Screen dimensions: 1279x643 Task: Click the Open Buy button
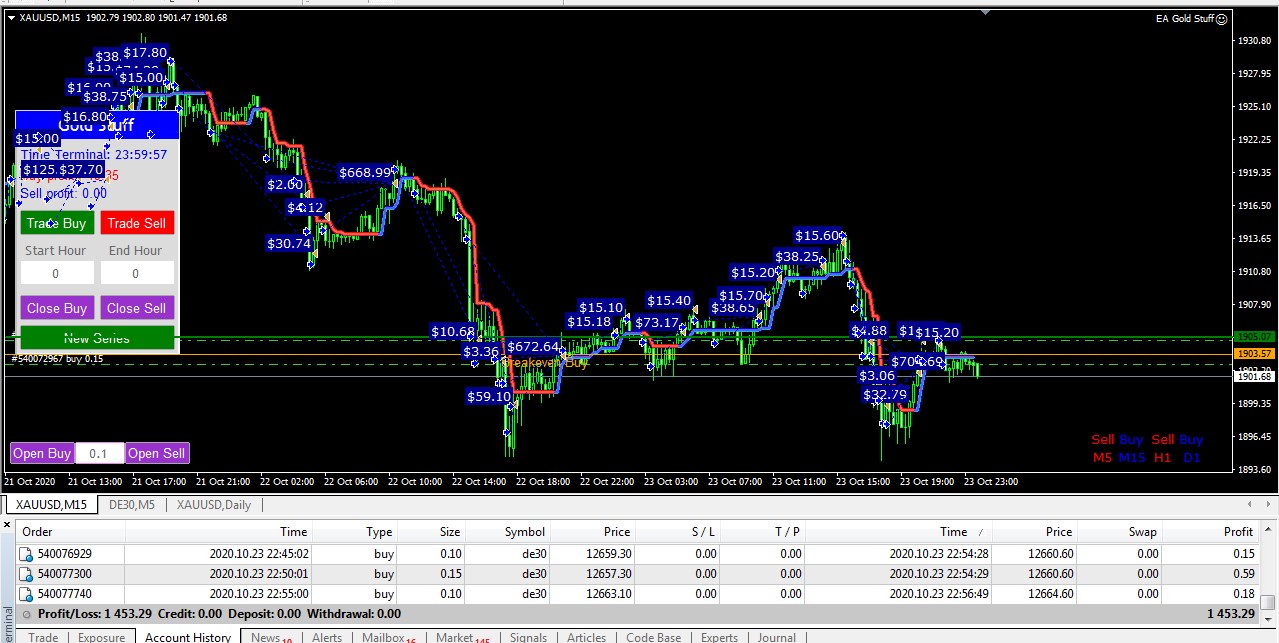(x=42, y=453)
